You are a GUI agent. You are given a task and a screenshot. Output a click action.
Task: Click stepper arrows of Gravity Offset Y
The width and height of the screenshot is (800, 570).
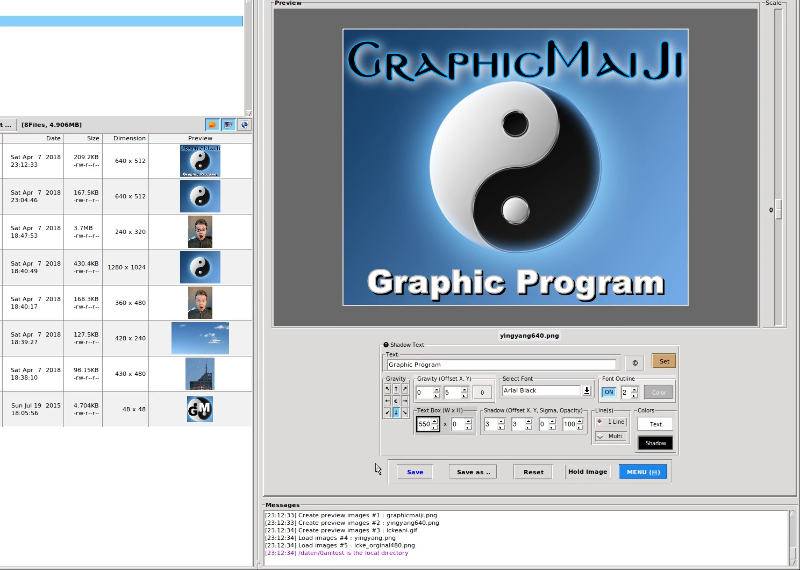(464, 392)
